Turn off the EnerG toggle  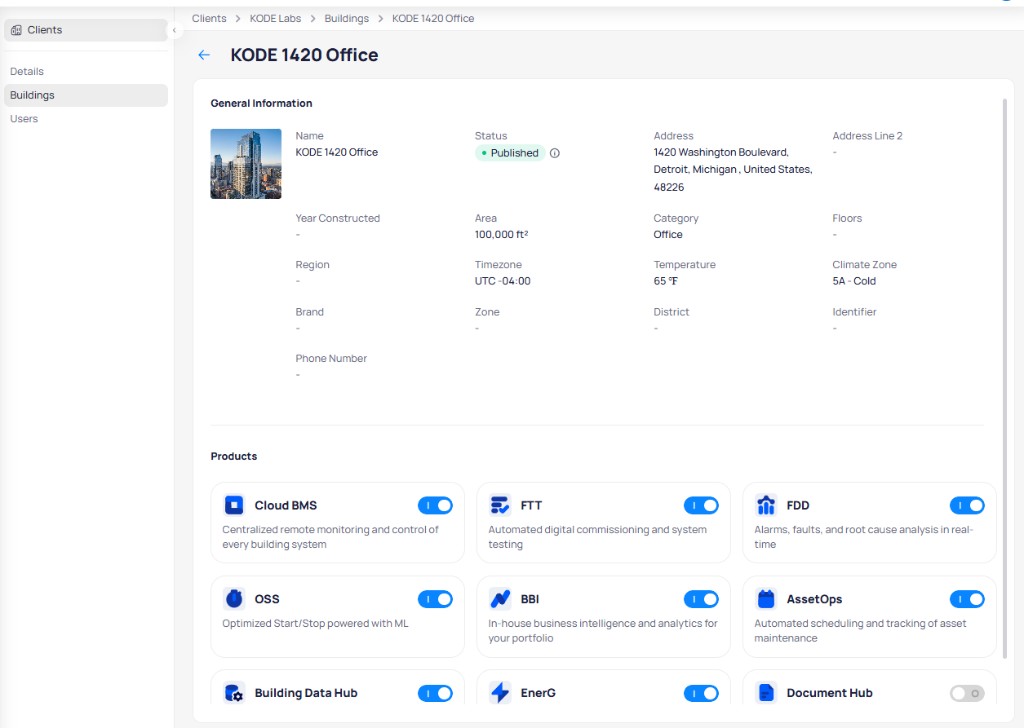[x=701, y=693]
